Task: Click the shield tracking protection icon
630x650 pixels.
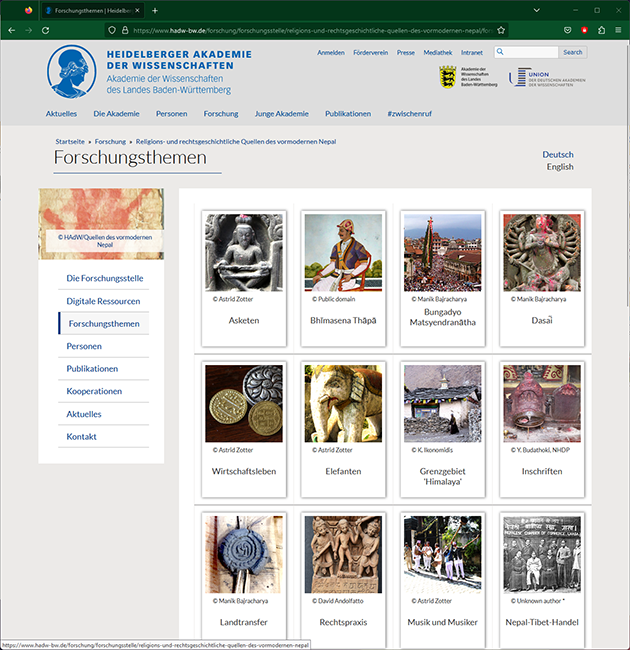Action: click(112, 30)
